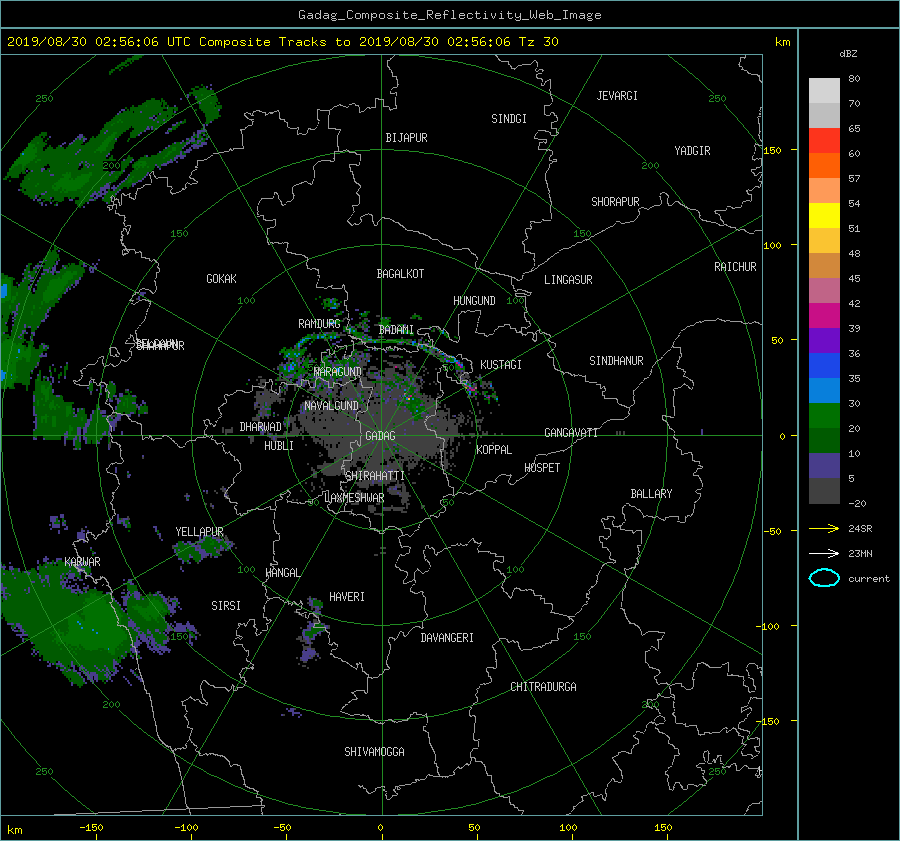Click the JEVARGI city label
900x841 pixels.
click(x=617, y=96)
